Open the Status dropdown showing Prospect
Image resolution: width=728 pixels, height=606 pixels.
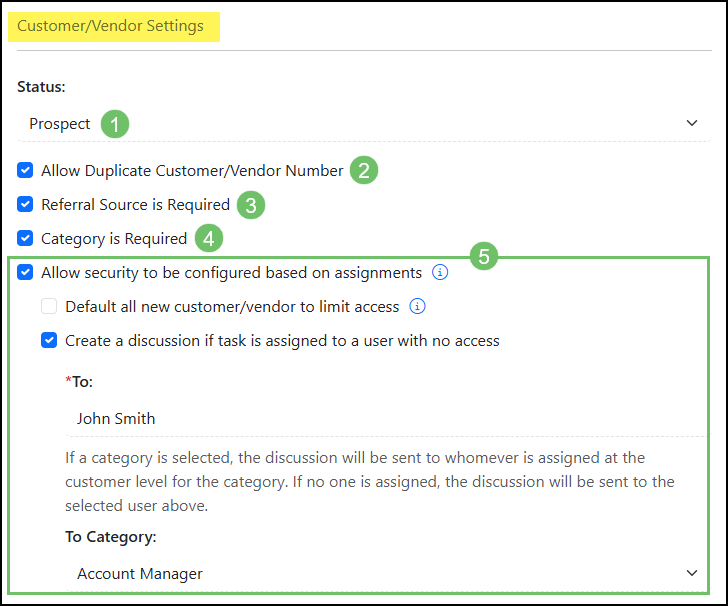click(x=364, y=124)
